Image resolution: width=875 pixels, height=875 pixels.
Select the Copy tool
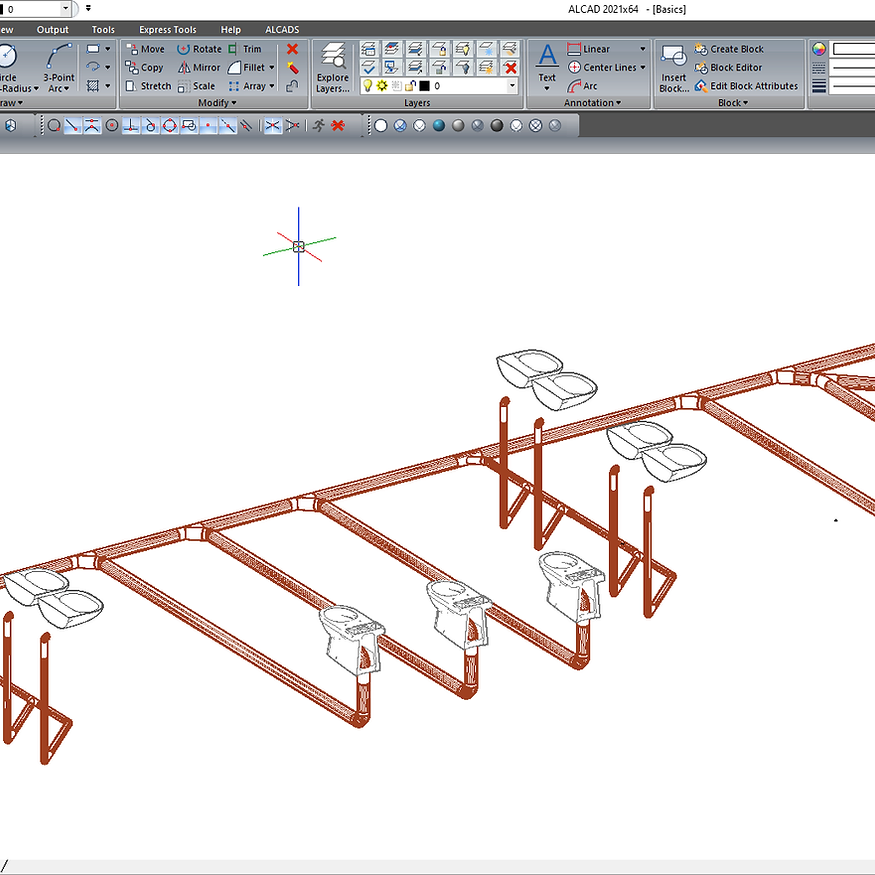point(145,68)
